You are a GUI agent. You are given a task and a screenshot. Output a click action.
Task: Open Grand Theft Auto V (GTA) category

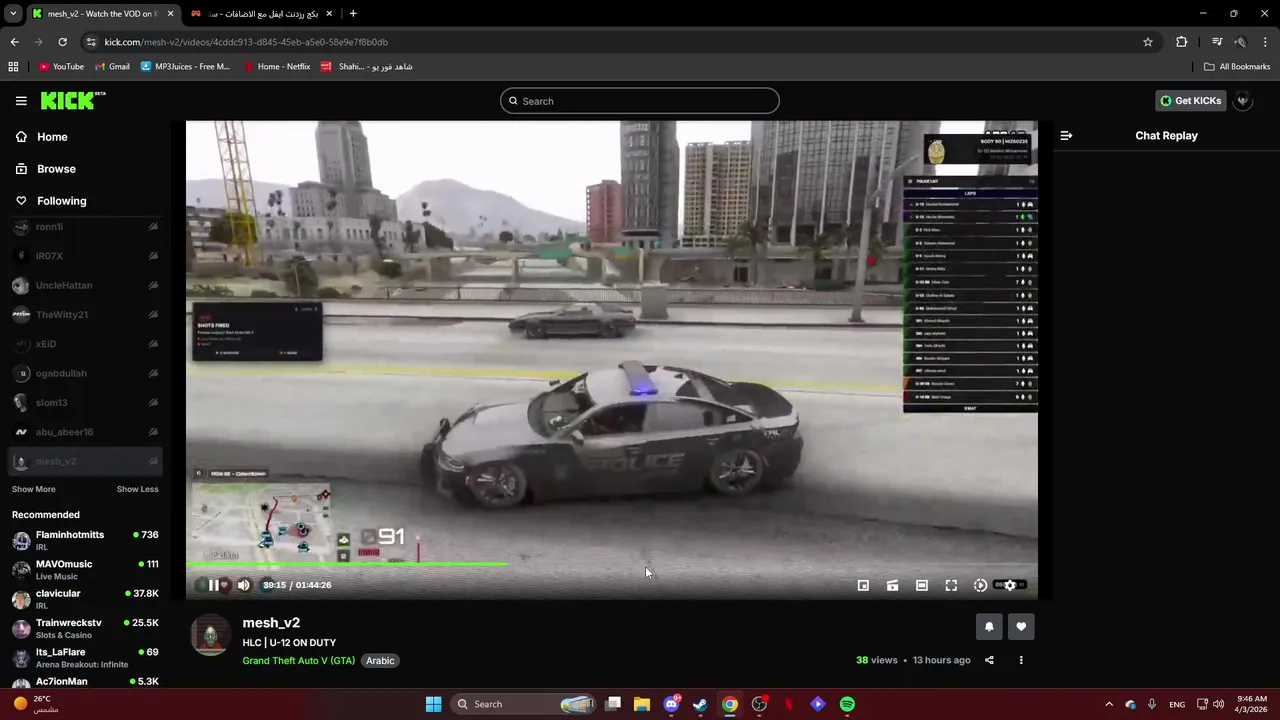(298, 660)
